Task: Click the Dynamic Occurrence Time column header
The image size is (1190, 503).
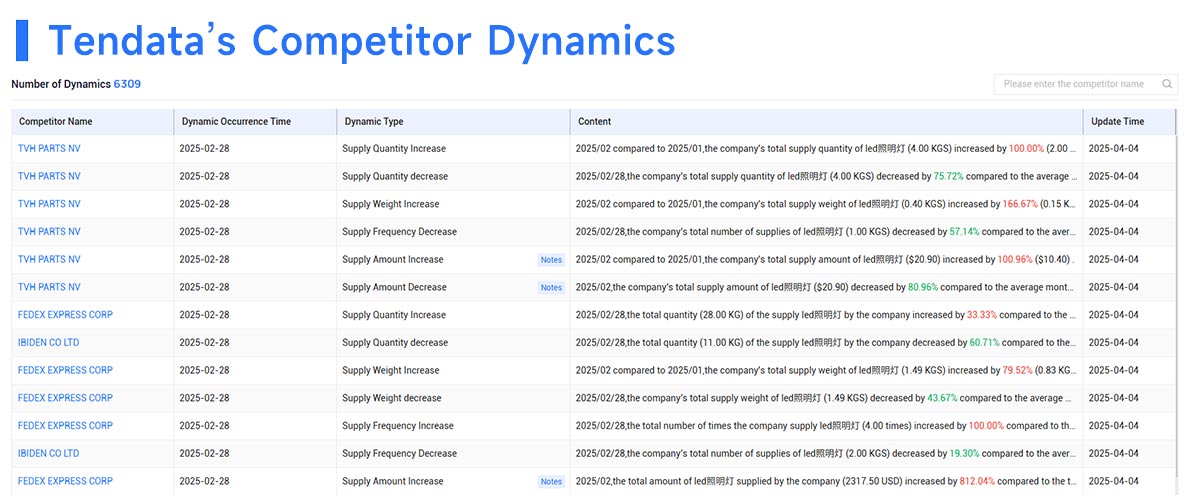Action: (236, 122)
